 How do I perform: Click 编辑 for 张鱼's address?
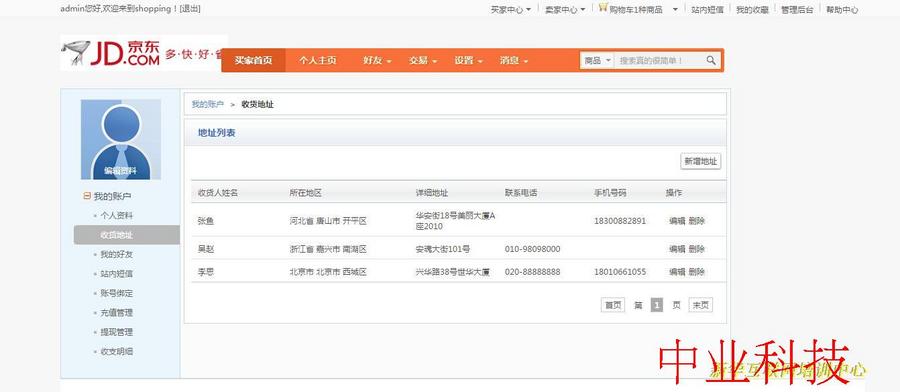tap(677, 221)
